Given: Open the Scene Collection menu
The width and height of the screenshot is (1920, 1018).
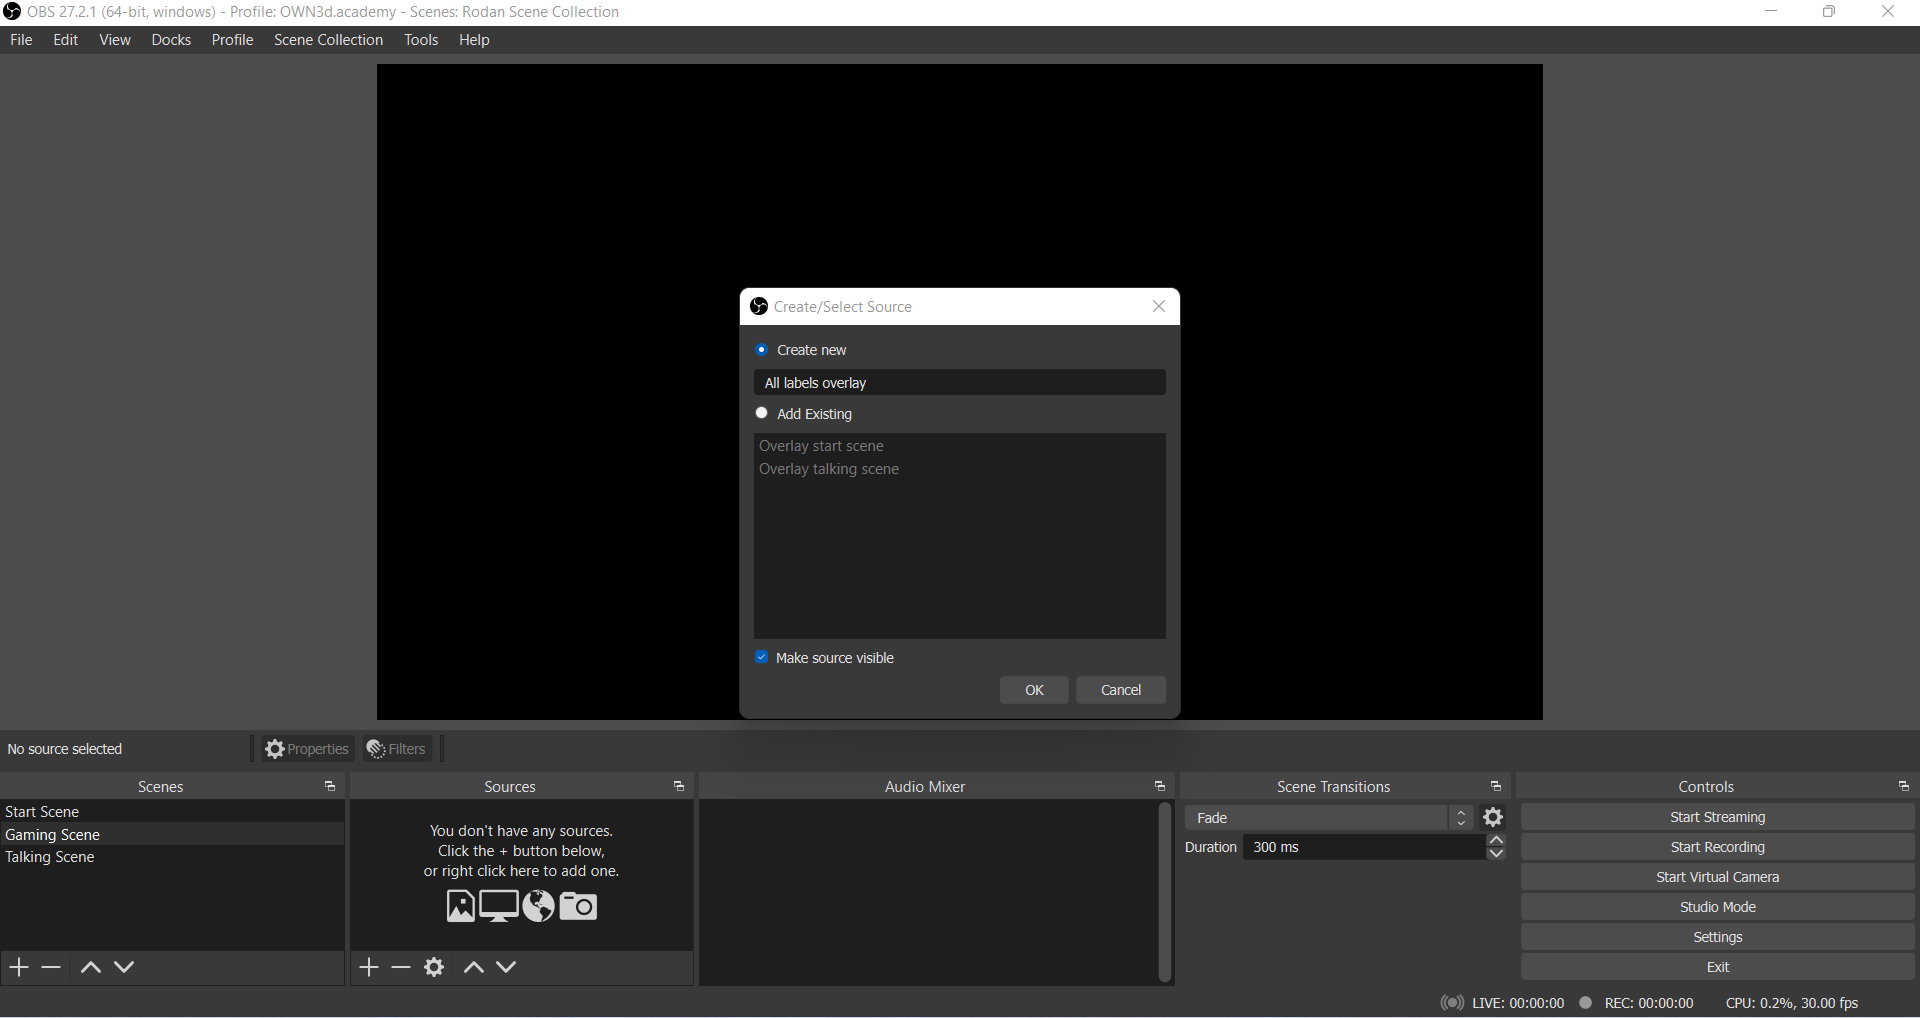Looking at the screenshot, I should click(x=328, y=40).
